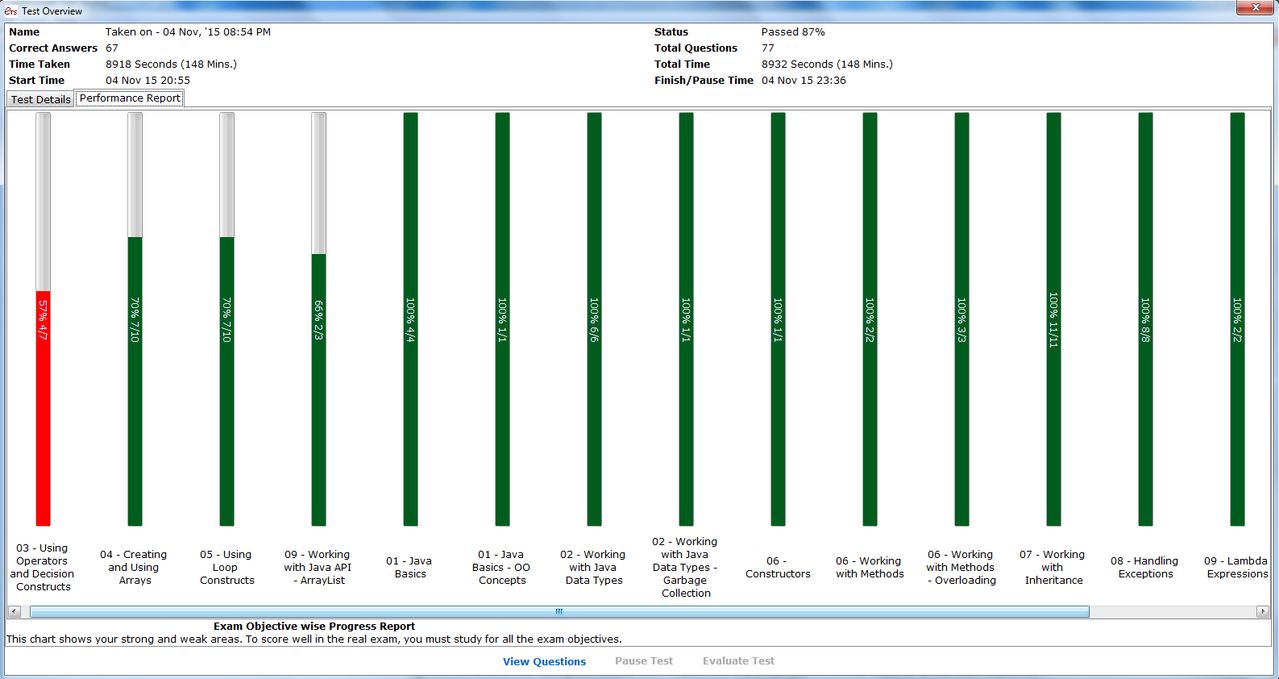Select the Java Basics 100% 4/4 bar
1279x679 pixels.
pyautogui.click(x=410, y=319)
